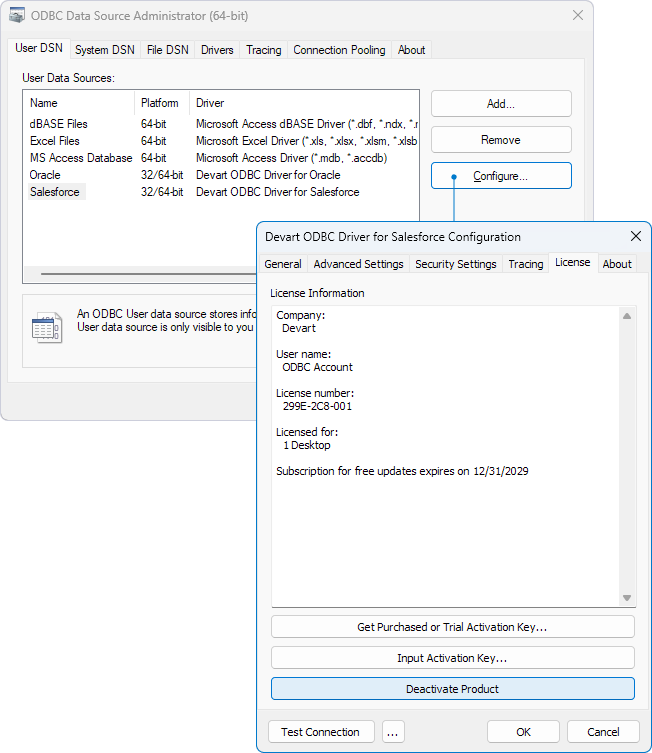Click the license number 299E-2C8-001
The width and height of the screenshot is (652, 753).
(317, 406)
